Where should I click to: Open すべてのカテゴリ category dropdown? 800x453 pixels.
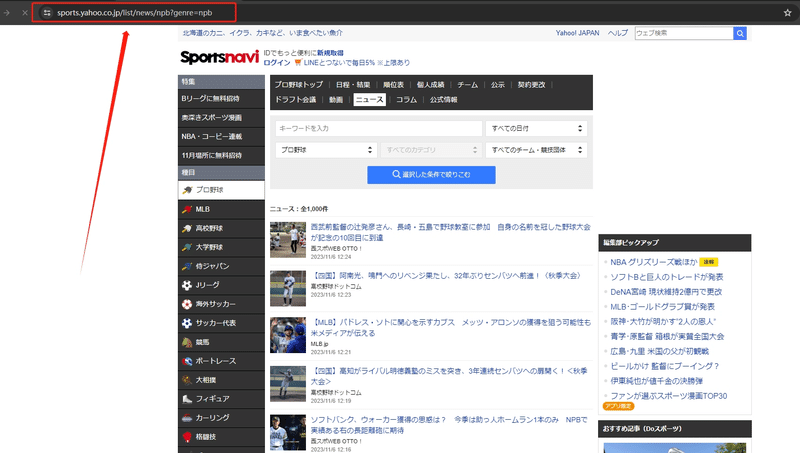coord(431,150)
